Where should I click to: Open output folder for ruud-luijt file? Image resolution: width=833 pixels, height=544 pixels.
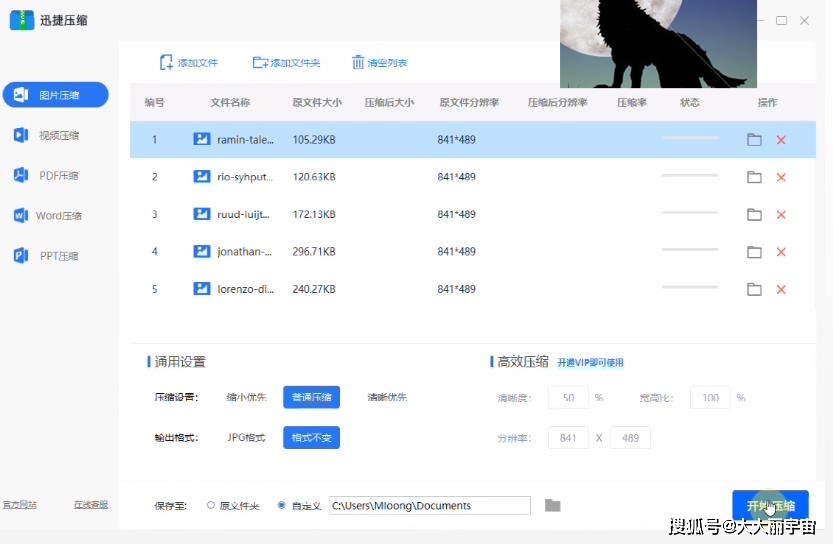(x=754, y=215)
